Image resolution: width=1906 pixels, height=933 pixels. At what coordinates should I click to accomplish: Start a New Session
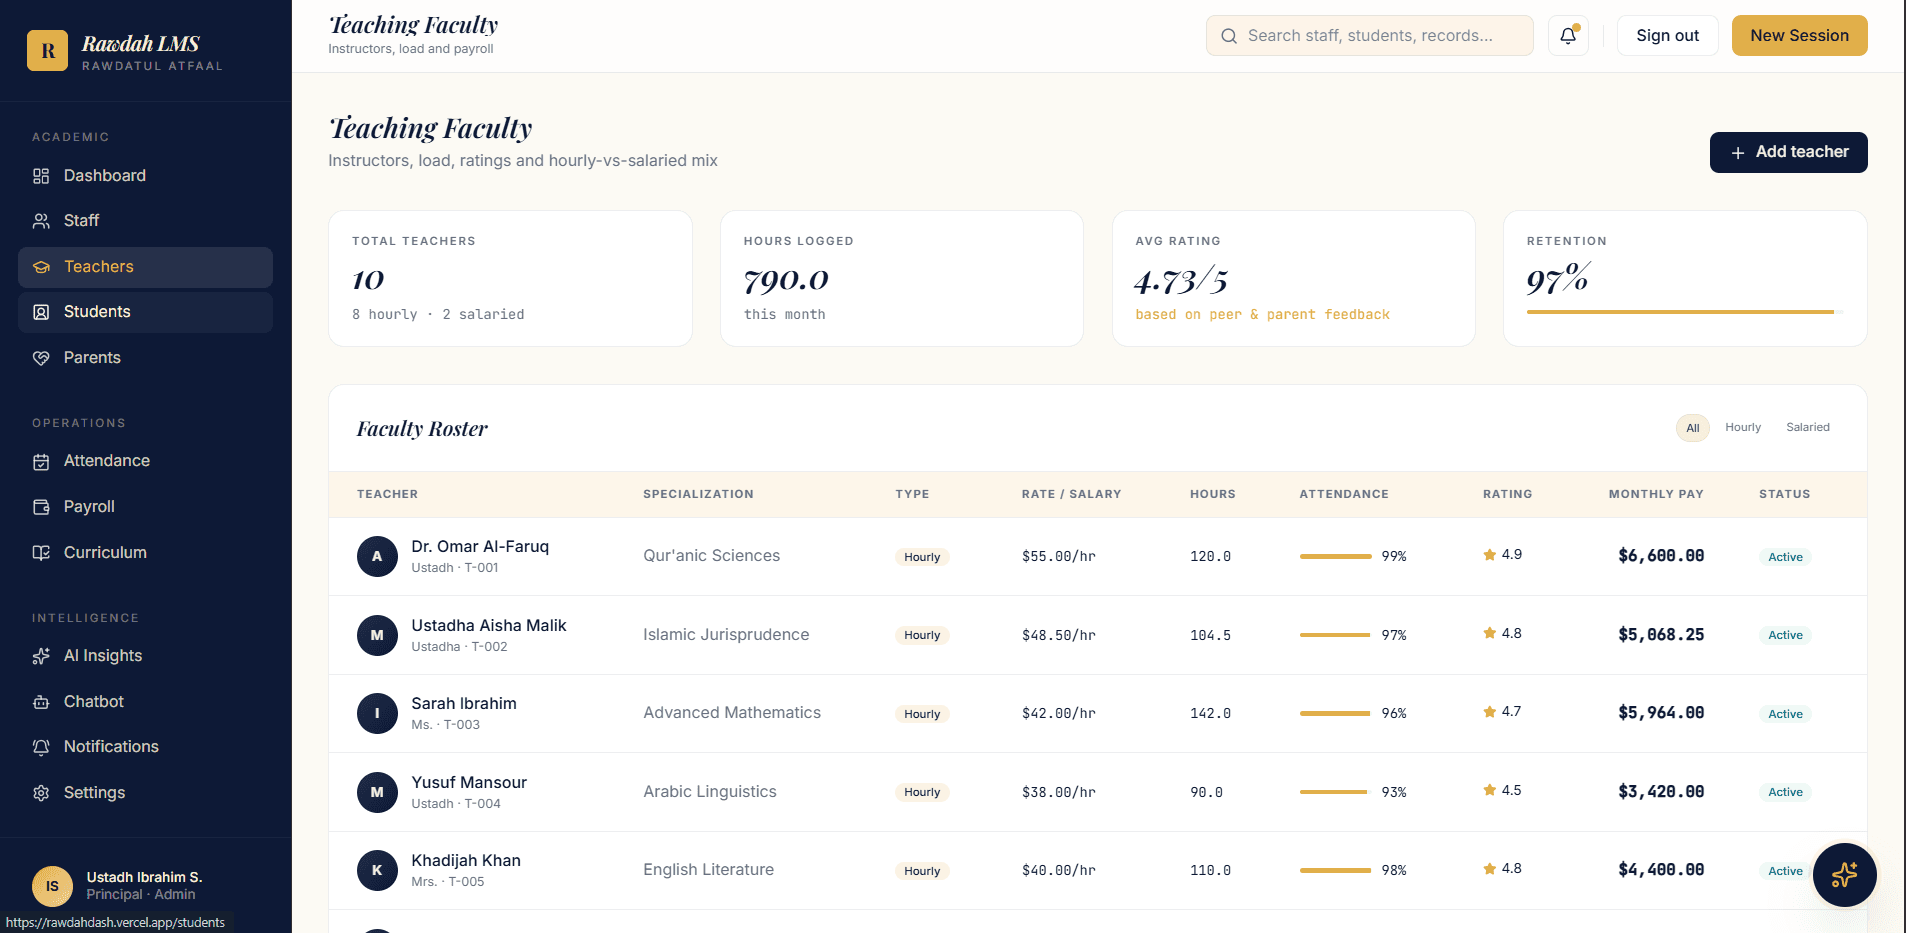[x=1799, y=36]
